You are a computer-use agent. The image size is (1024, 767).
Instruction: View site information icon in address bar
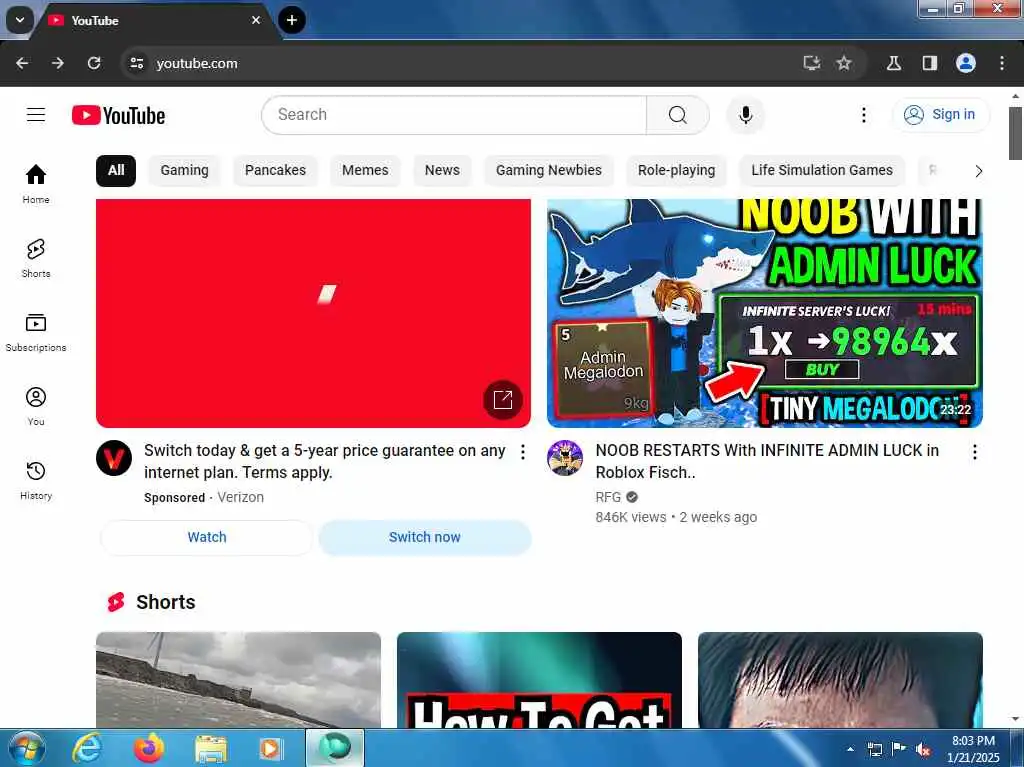(x=136, y=63)
